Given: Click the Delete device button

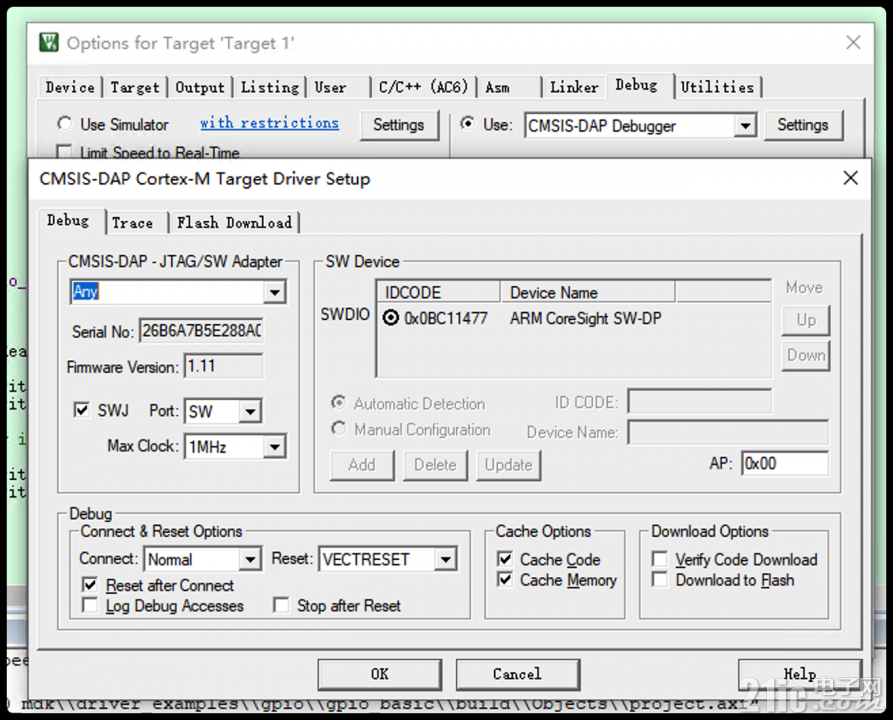Looking at the screenshot, I should pyautogui.click(x=435, y=465).
